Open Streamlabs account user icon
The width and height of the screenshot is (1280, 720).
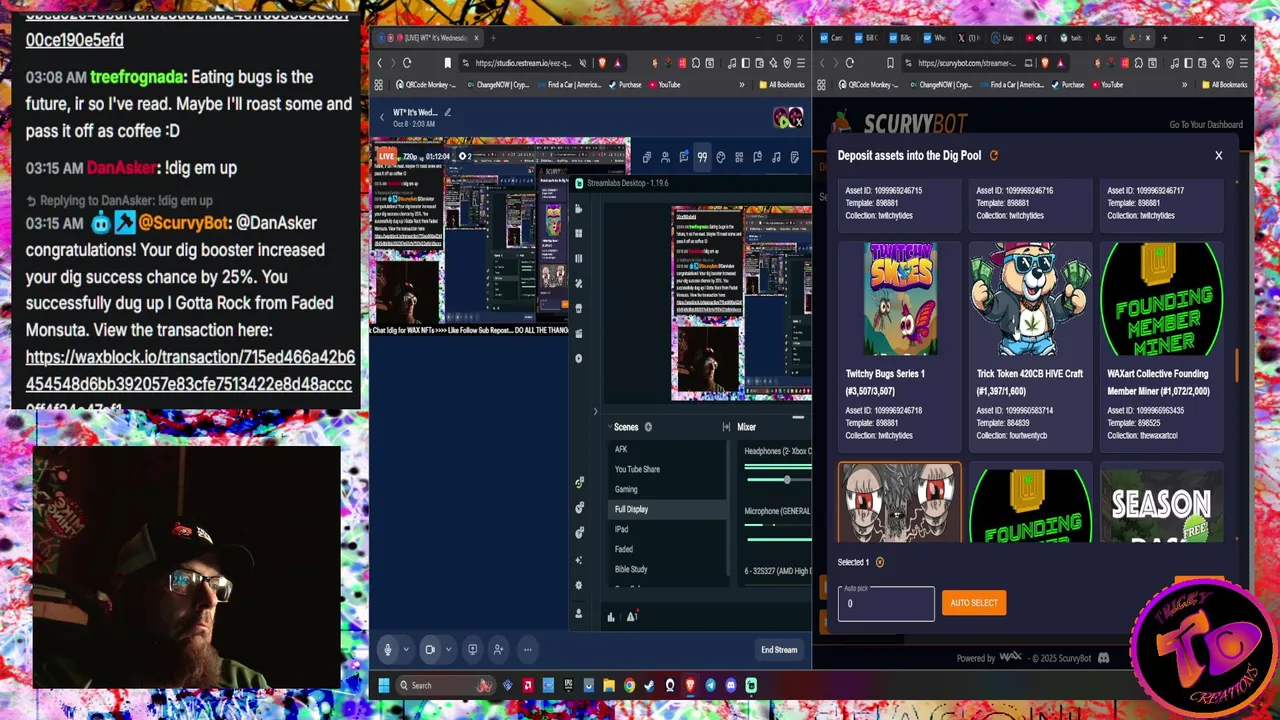tap(579, 613)
